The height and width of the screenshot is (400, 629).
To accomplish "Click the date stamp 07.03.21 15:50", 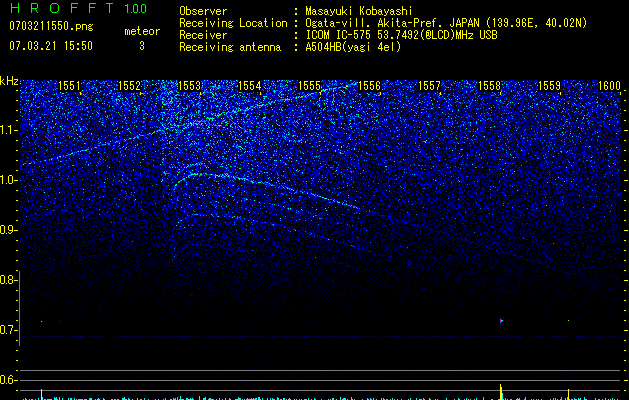I will point(51,46).
